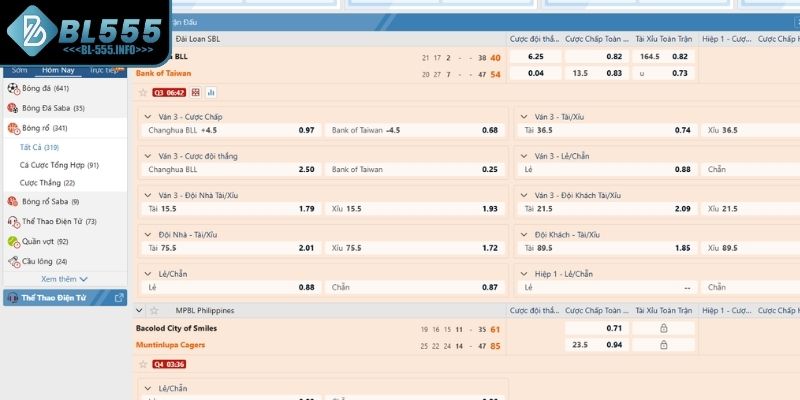Screen dimensions: 800x400
Task: Toggle favorite star for MPBL Philippines league
Action: pyautogui.click(x=154, y=311)
